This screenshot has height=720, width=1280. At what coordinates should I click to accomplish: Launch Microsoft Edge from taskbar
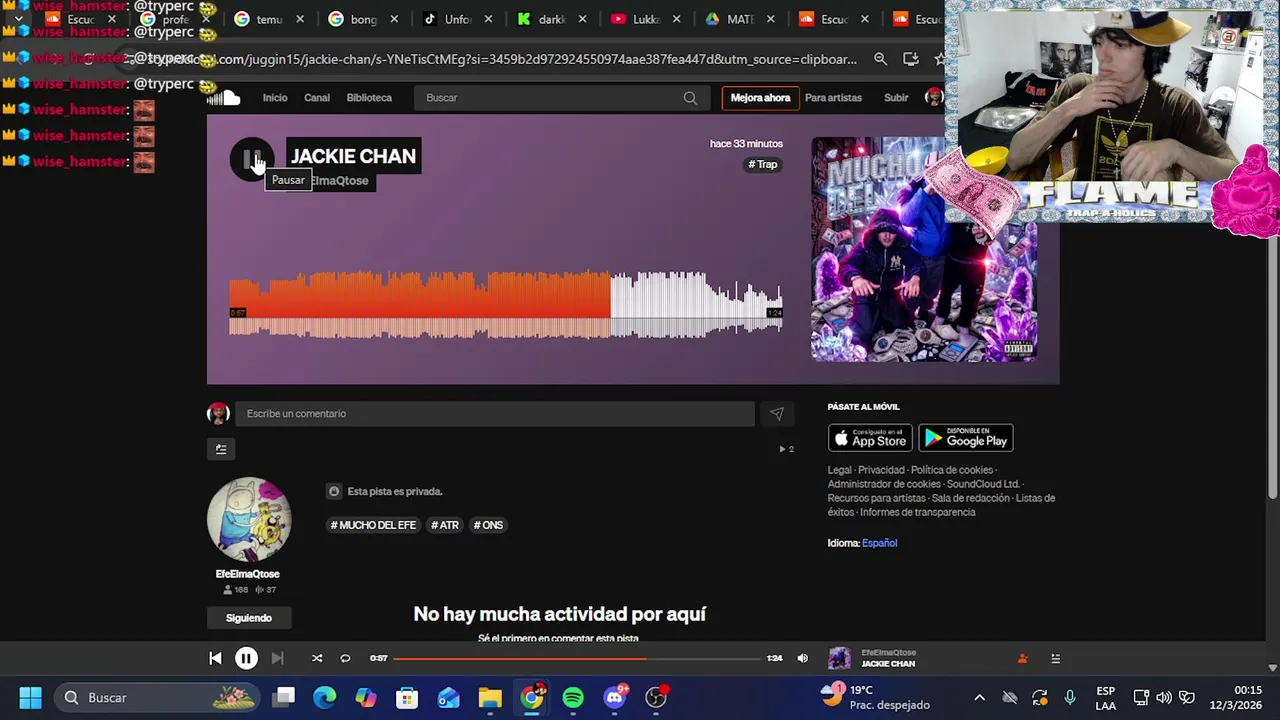click(x=325, y=697)
